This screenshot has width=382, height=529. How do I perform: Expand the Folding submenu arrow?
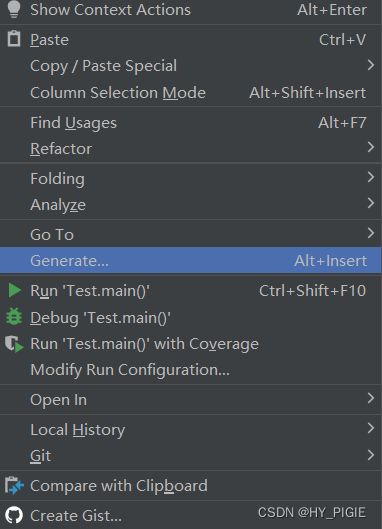[x=371, y=177]
